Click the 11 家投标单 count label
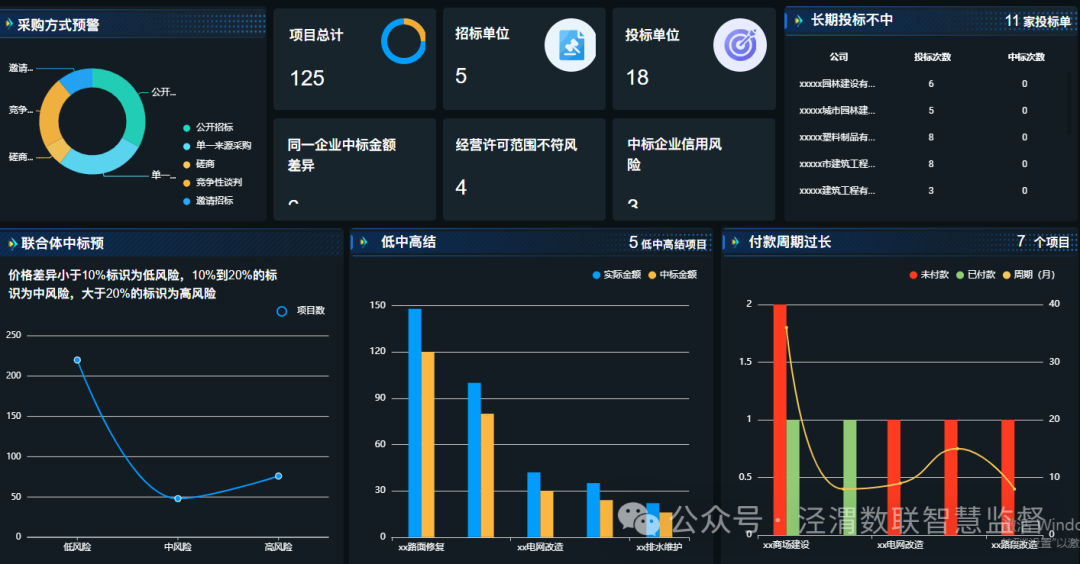Image resolution: width=1080 pixels, height=564 pixels. click(1037, 21)
